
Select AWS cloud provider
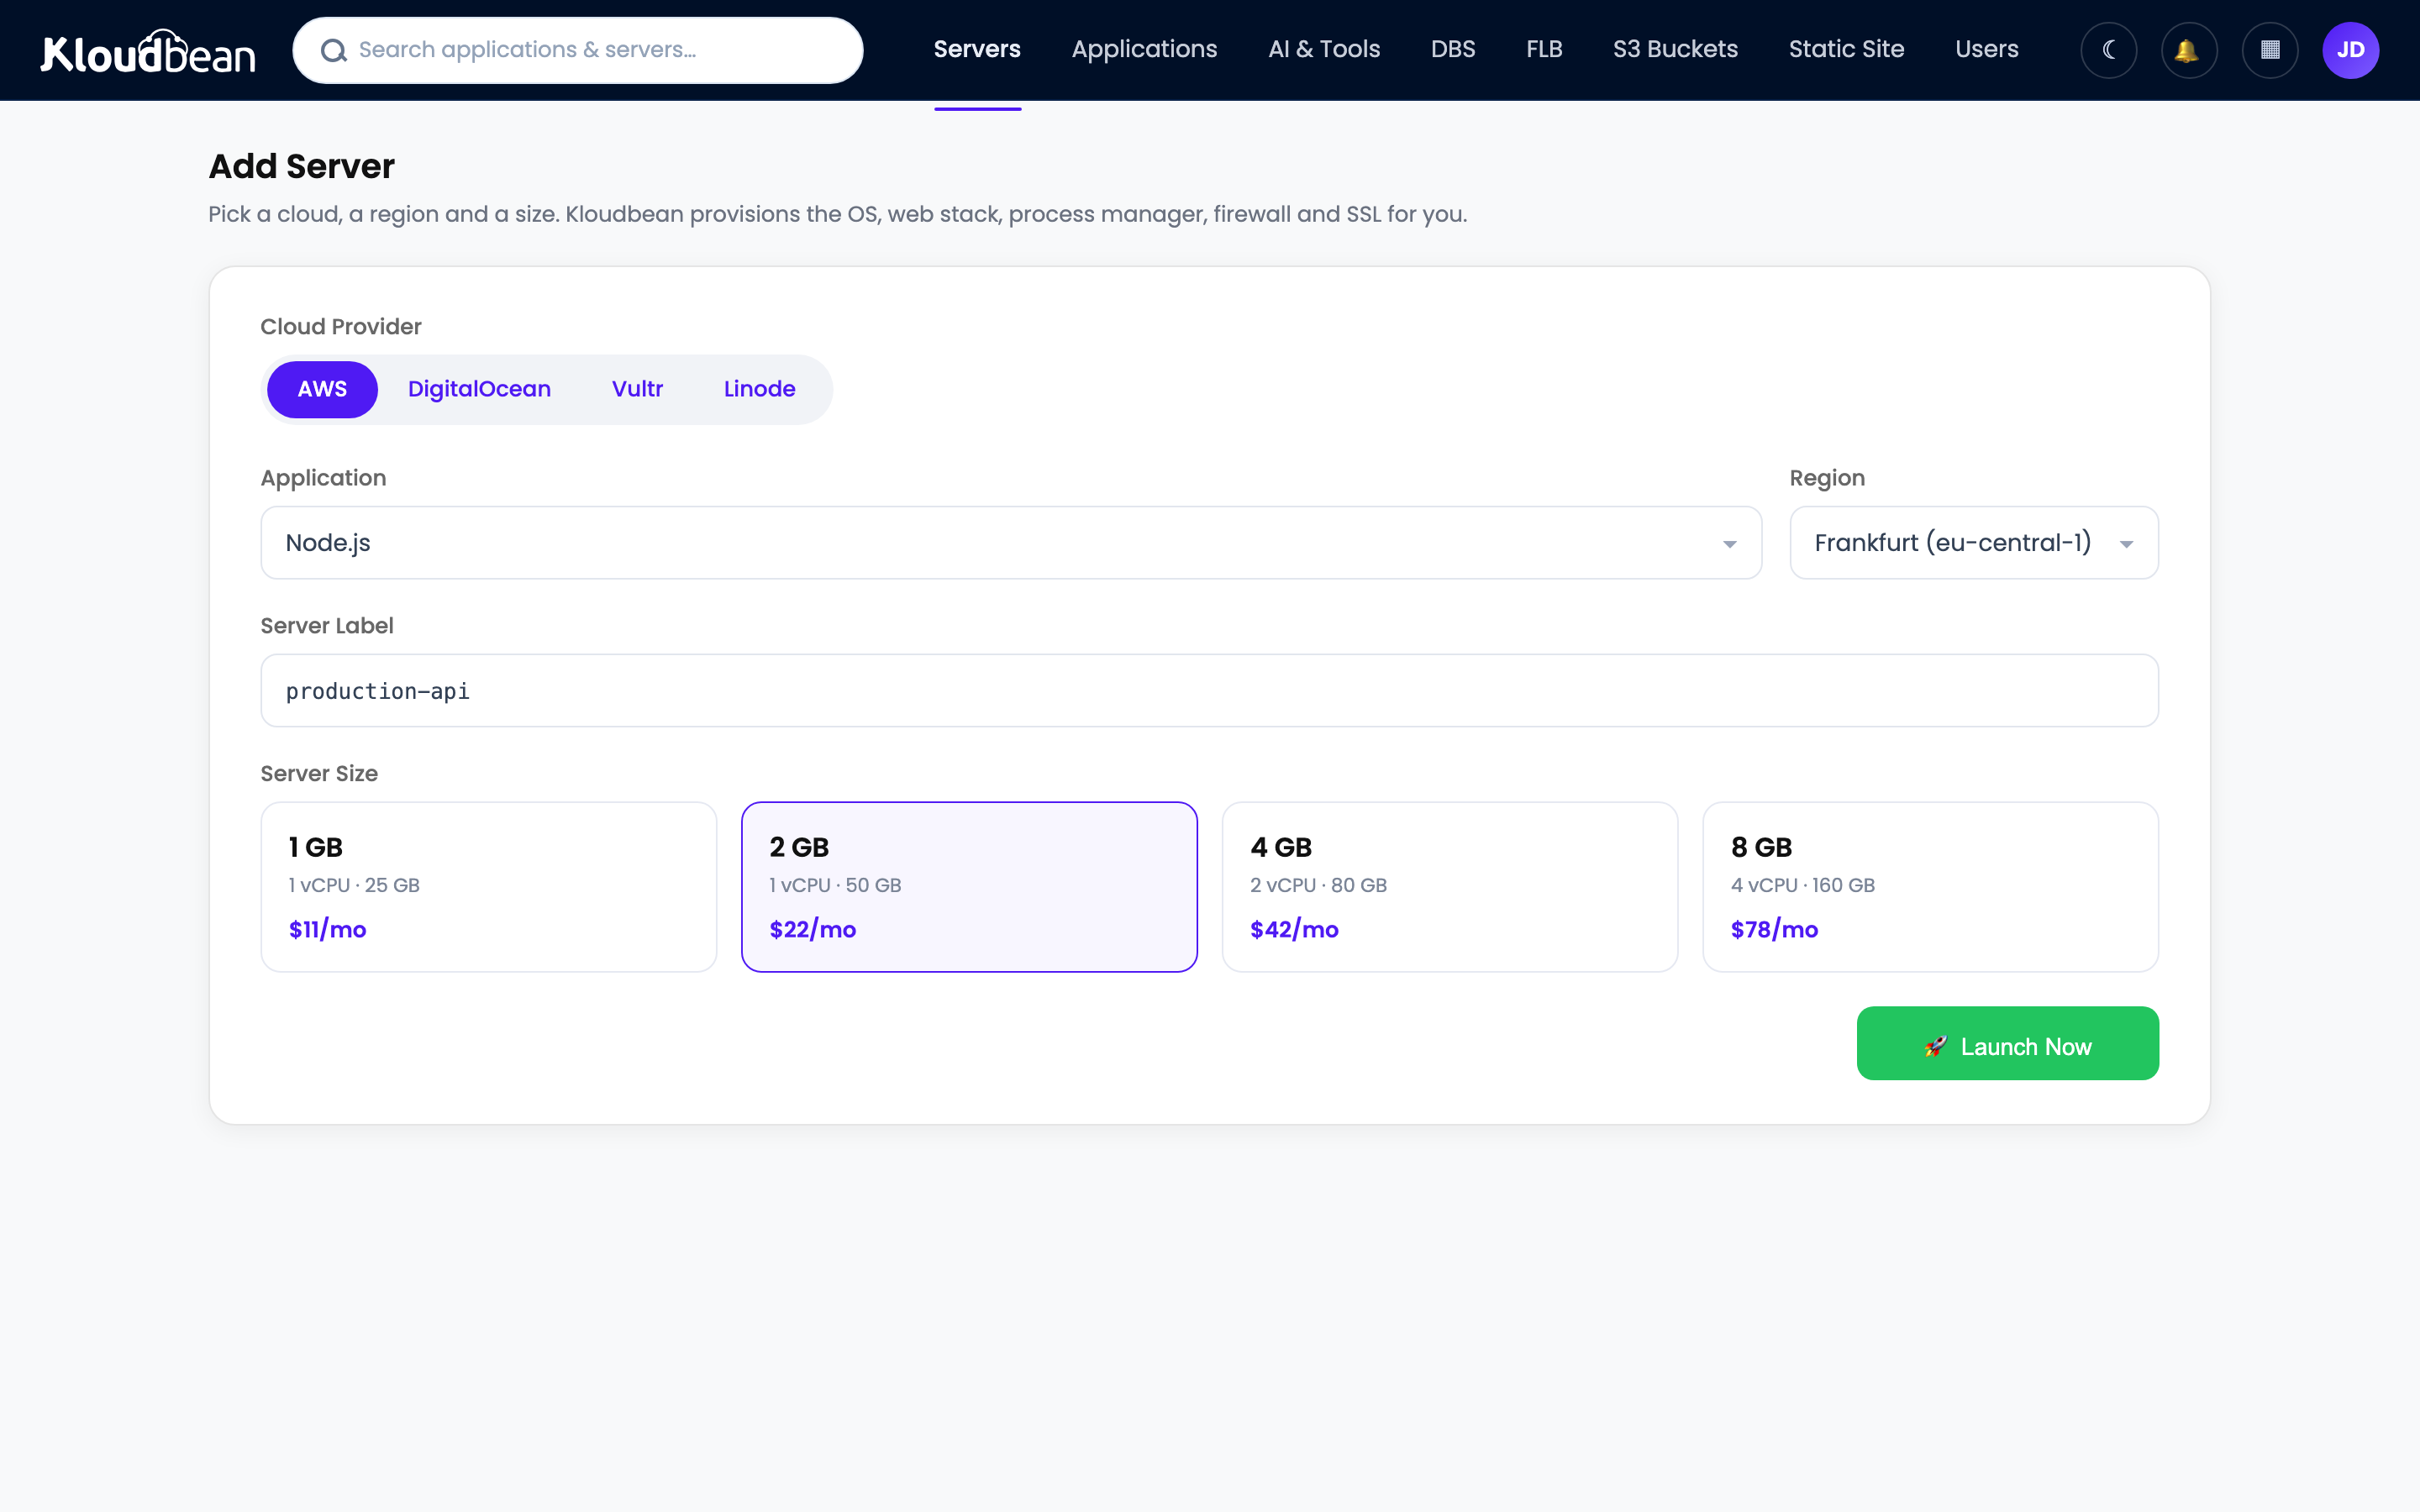322,389
